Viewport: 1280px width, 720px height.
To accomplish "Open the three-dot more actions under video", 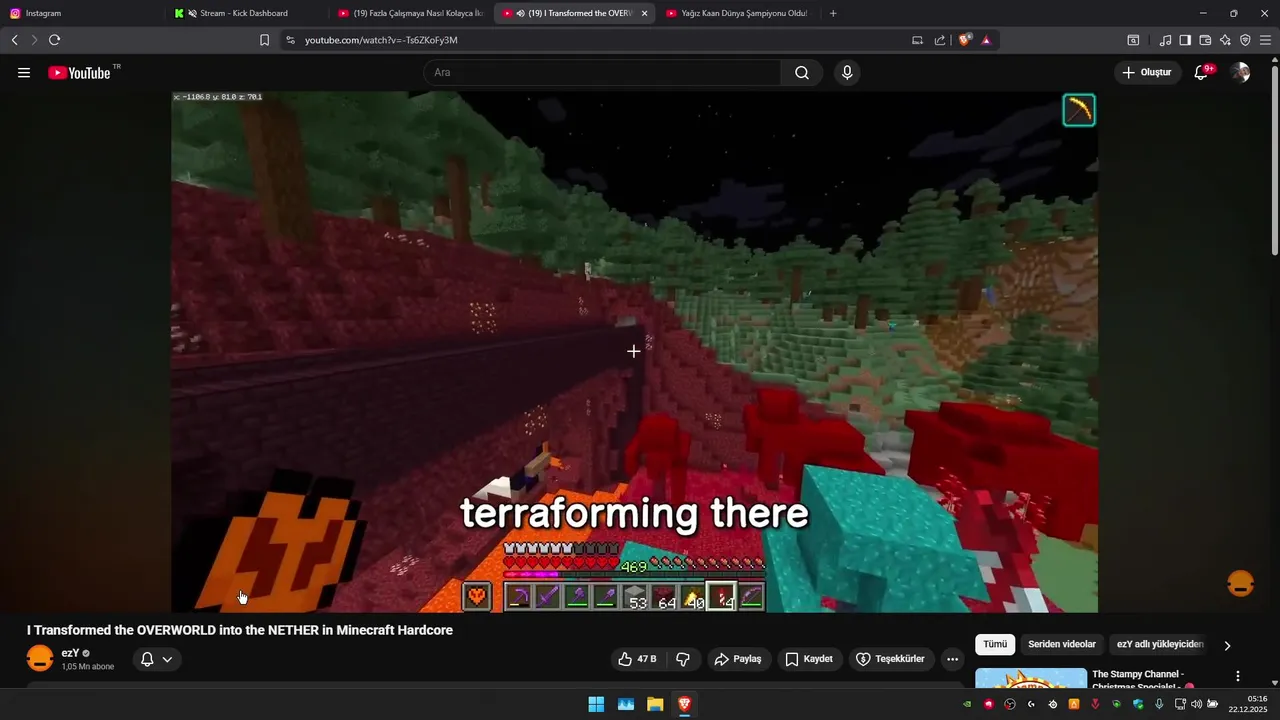I will pyautogui.click(x=952, y=659).
